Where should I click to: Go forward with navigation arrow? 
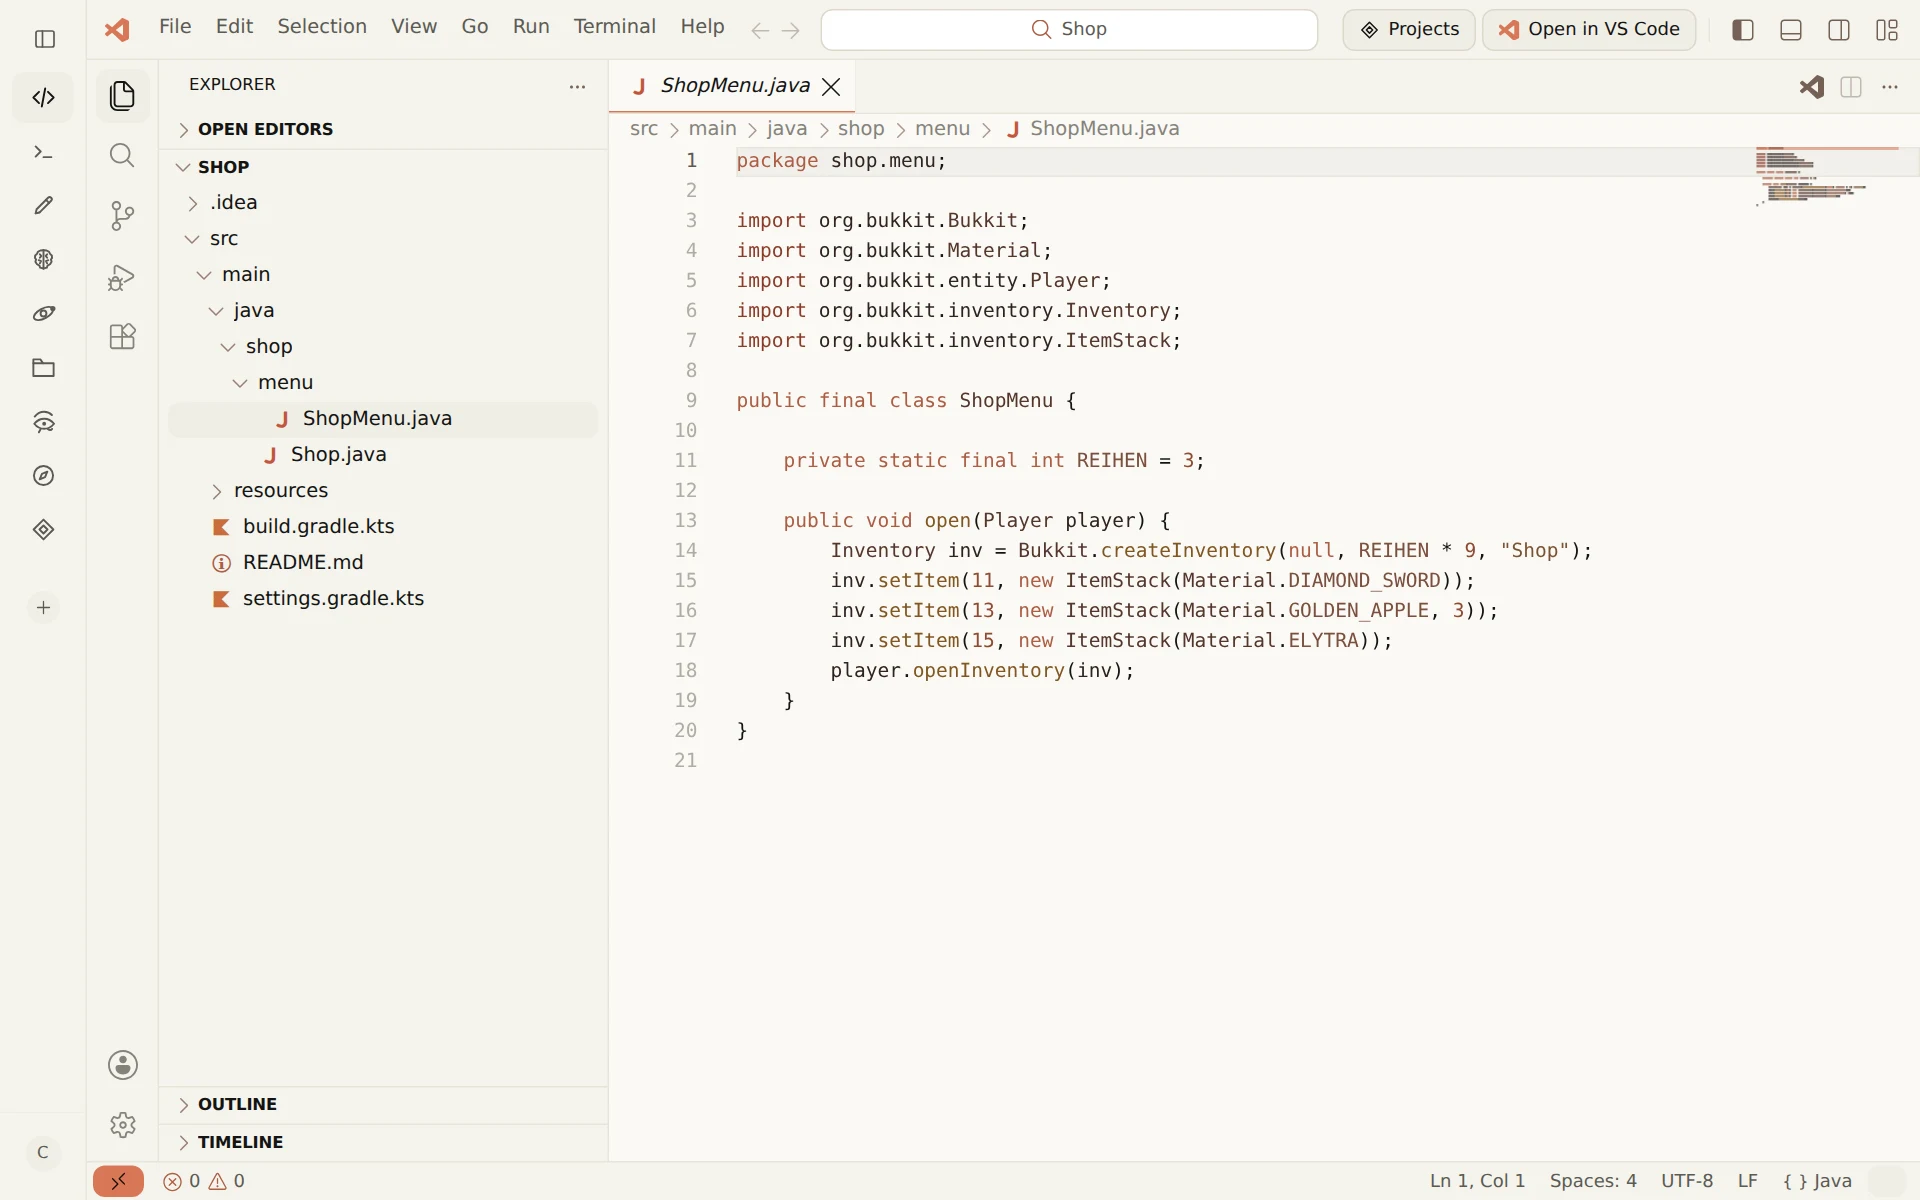(x=791, y=30)
